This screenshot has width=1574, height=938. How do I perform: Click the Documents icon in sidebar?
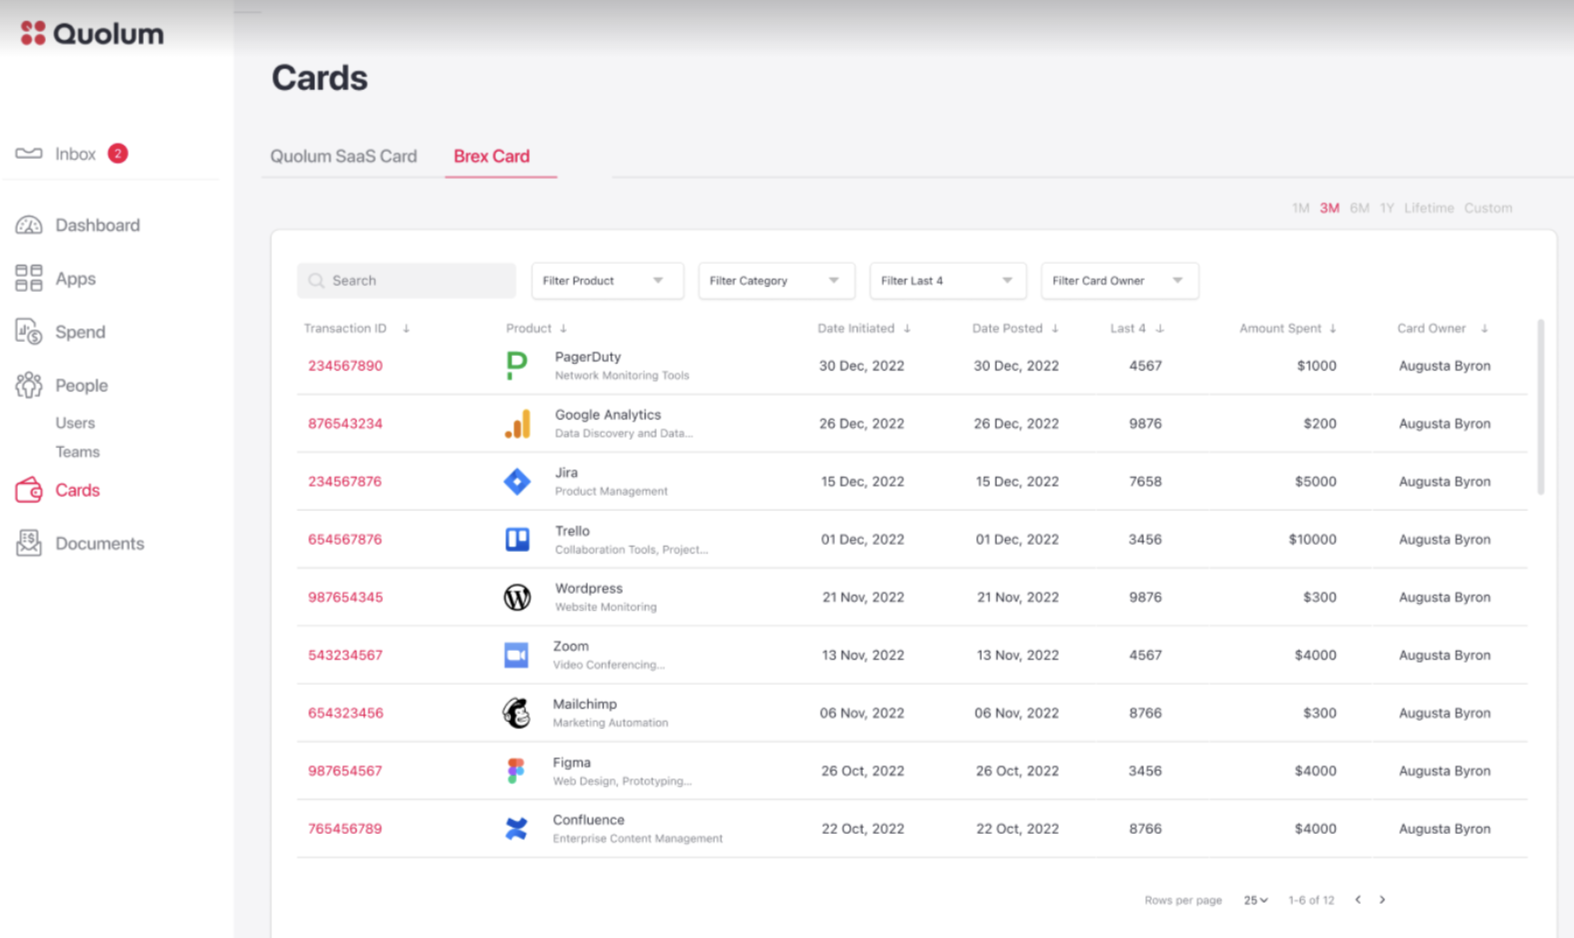tap(29, 543)
